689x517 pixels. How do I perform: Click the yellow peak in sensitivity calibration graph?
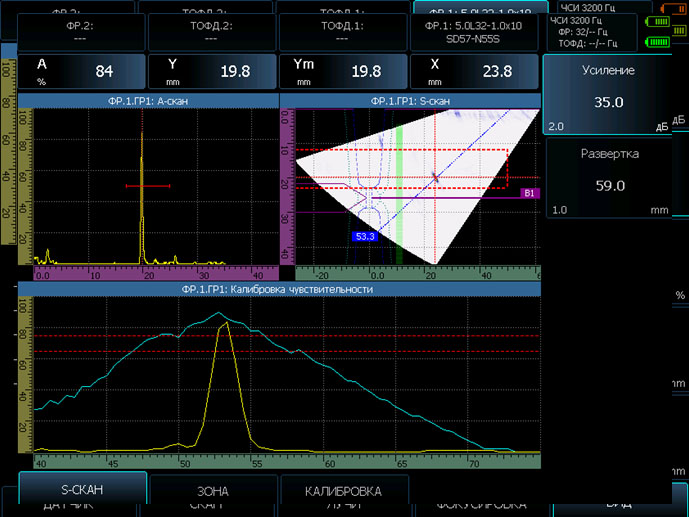[x=228, y=325]
